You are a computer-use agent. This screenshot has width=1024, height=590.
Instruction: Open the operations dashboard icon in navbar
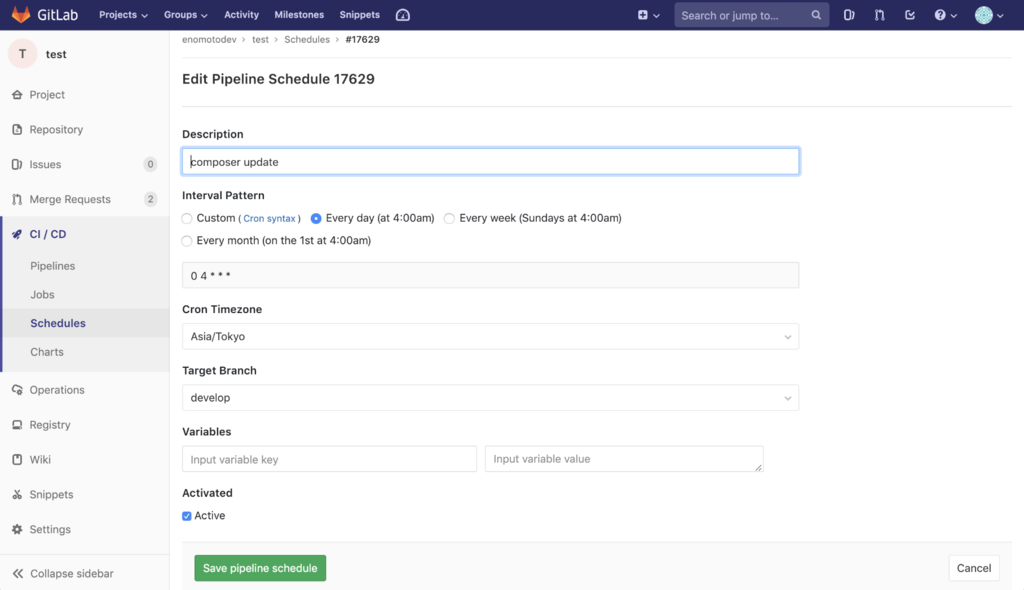coord(403,15)
